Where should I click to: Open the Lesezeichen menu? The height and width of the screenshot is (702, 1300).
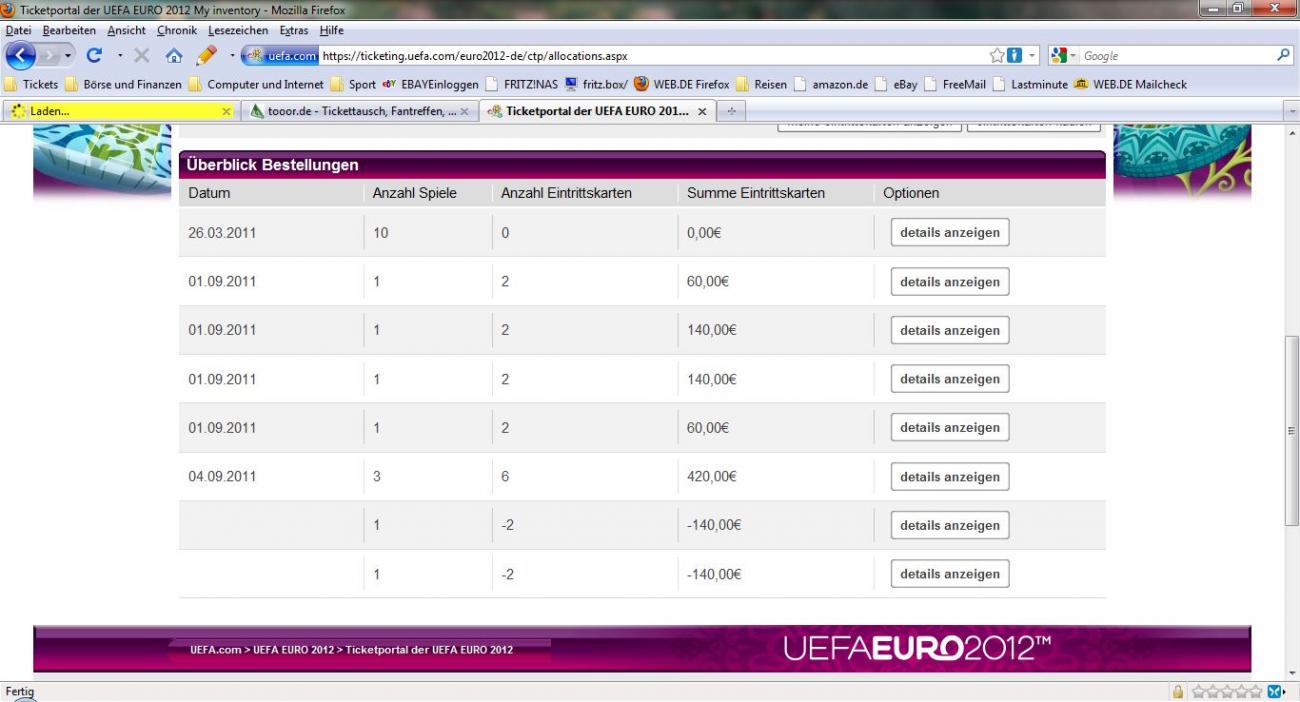[x=238, y=31]
